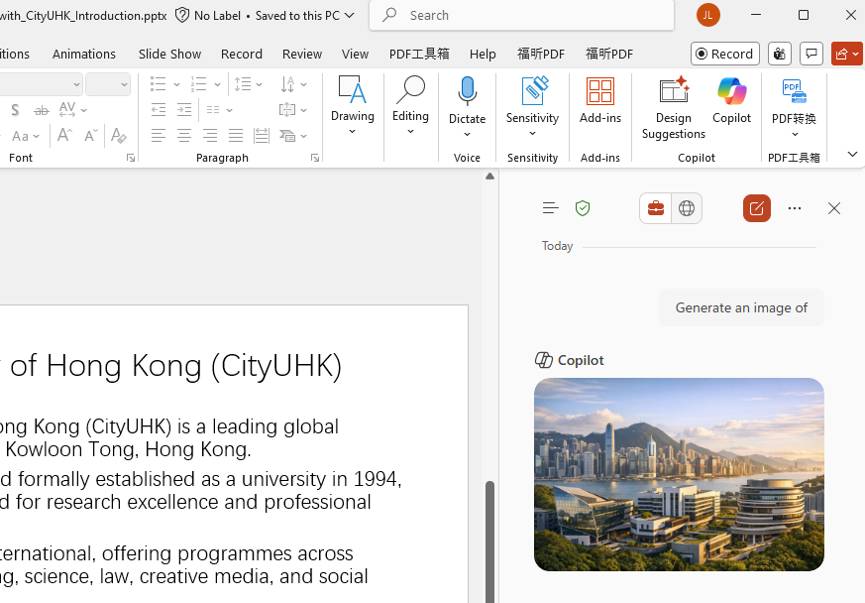Expand the Convert to SmartArt dropdown
Screen dimensions: 865x603
click(303, 136)
